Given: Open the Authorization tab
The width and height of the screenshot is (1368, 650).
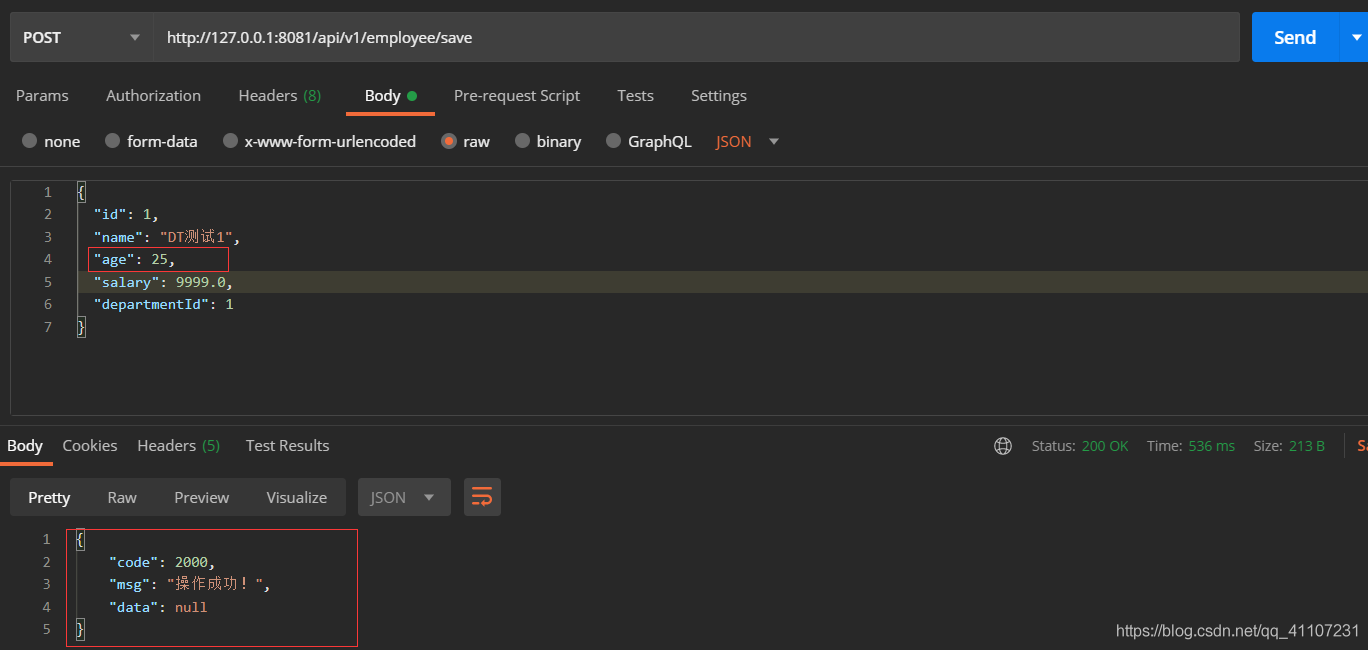Looking at the screenshot, I should point(153,96).
